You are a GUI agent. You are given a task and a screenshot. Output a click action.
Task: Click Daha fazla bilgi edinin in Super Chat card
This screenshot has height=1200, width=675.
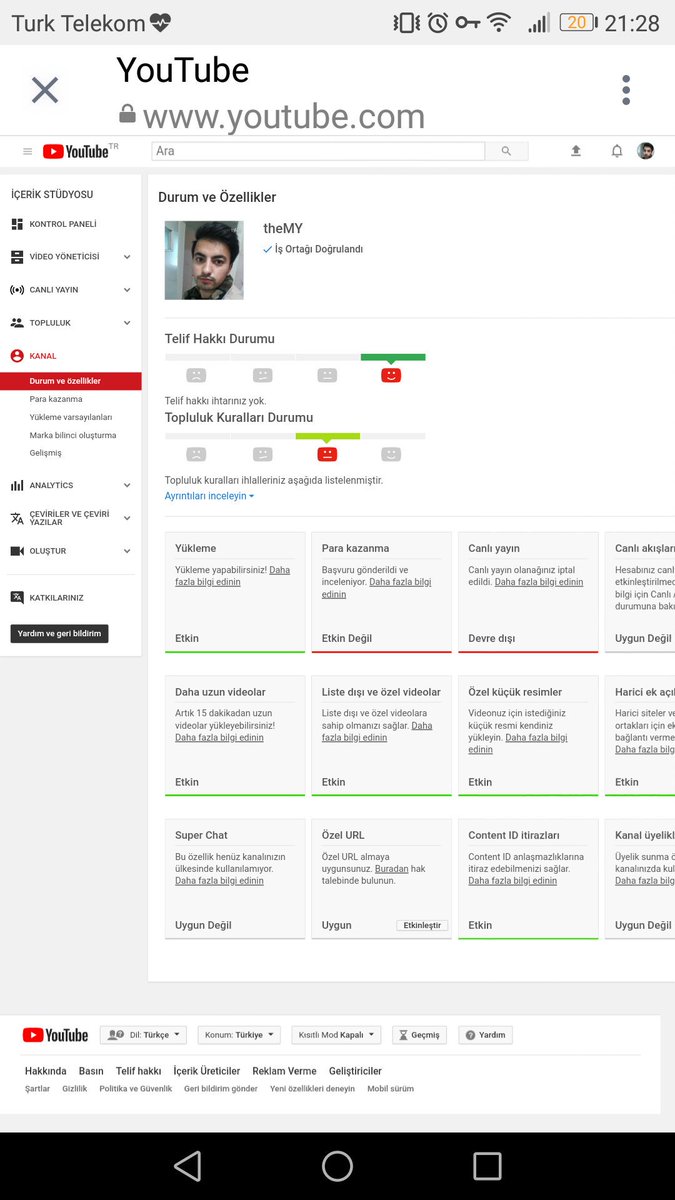coord(219,881)
